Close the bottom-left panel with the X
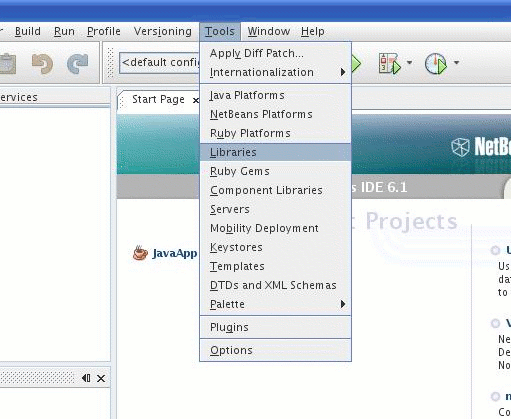511x419 pixels. pyautogui.click(x=101, y=378)
